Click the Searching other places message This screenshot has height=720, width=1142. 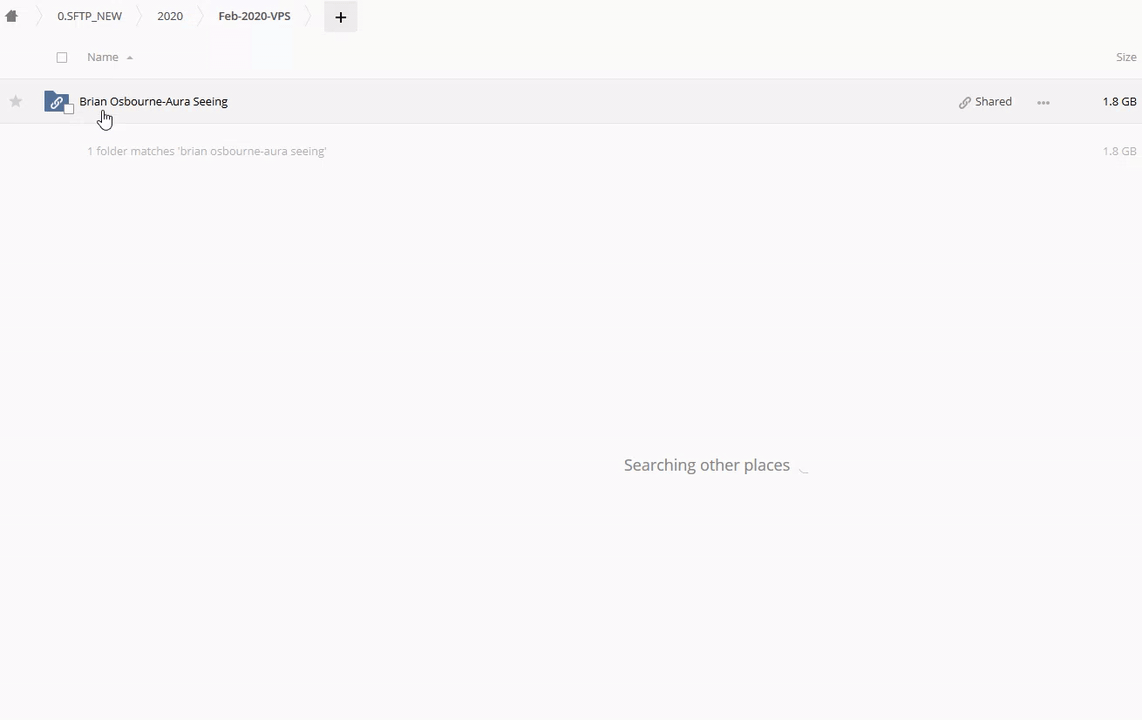pos(706,465)
